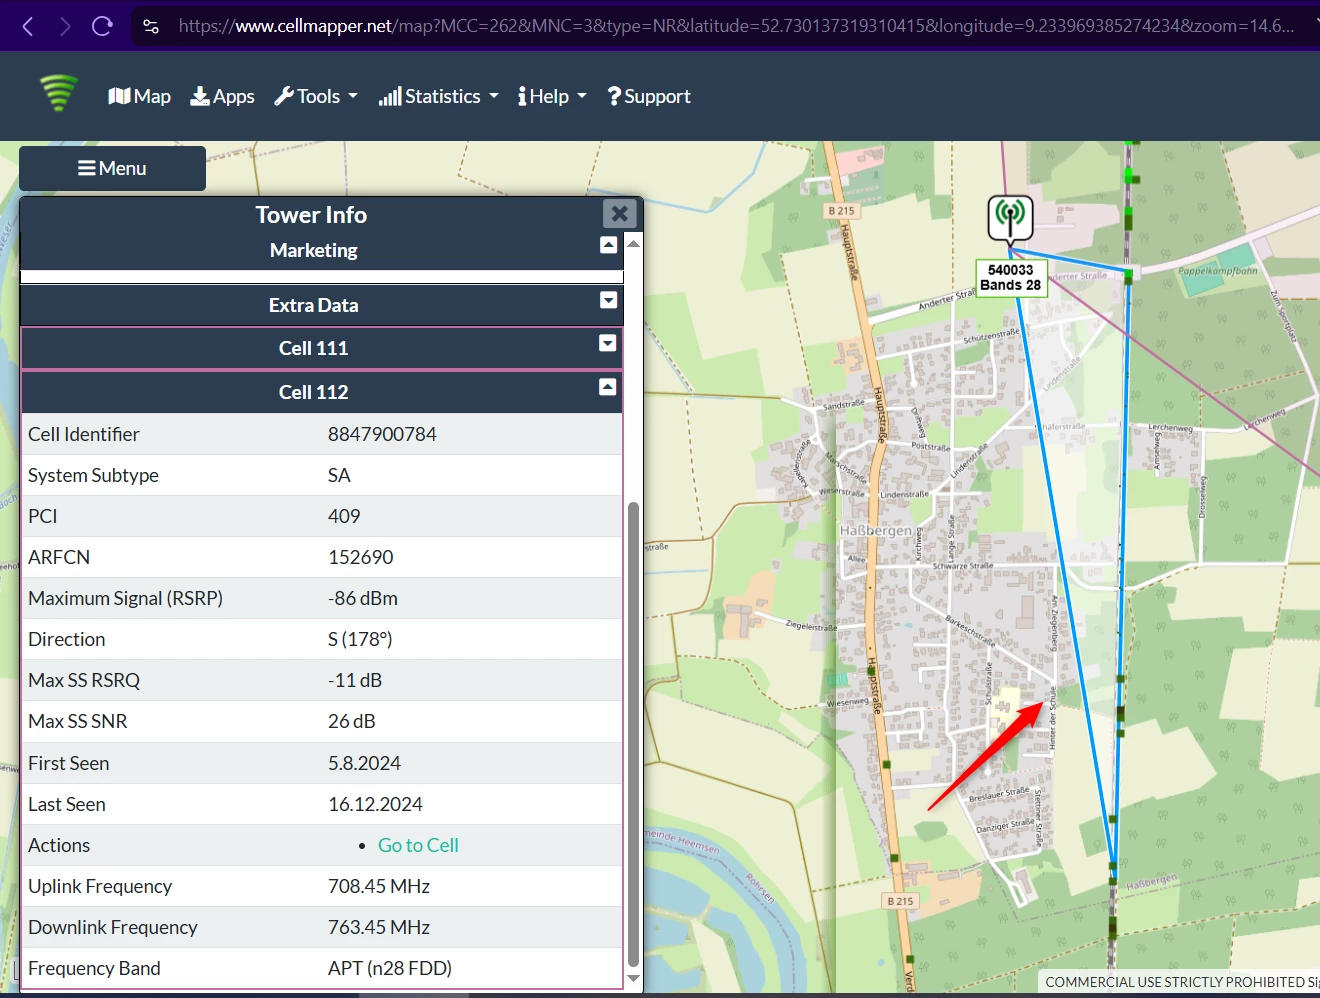Collapse the Marketing section
This screenshot has width=1320, height=998.
click(x=608, y=245)
